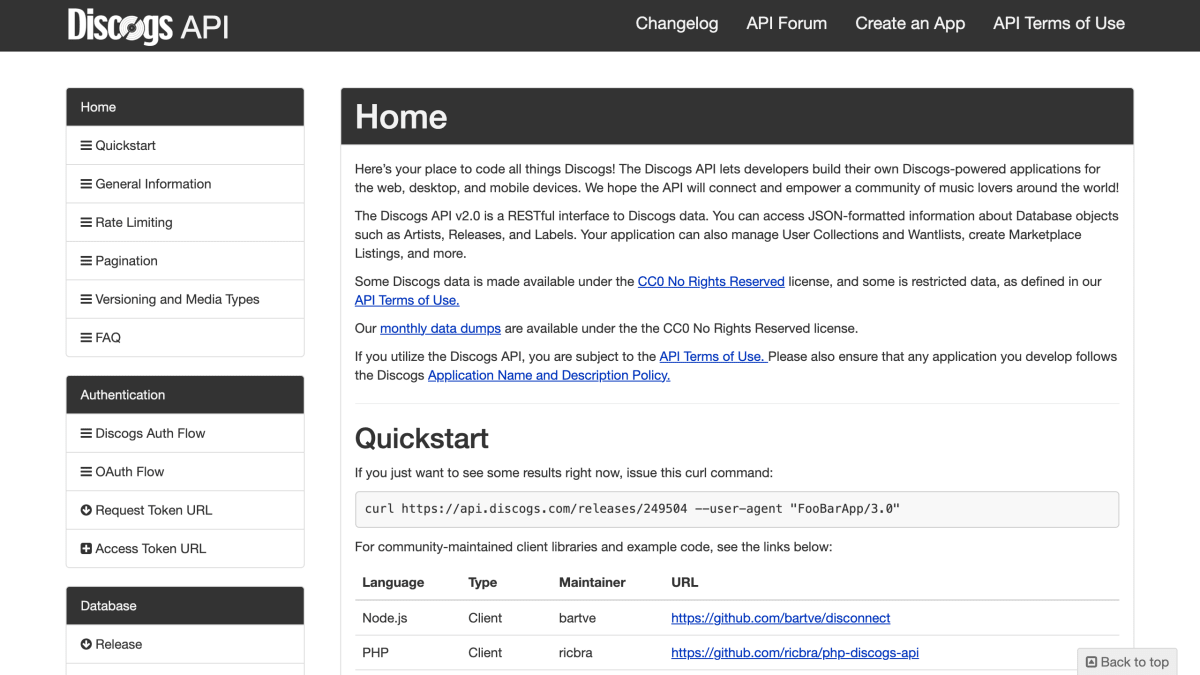
Task: Jump to the Pagination section
Action: 185,261
